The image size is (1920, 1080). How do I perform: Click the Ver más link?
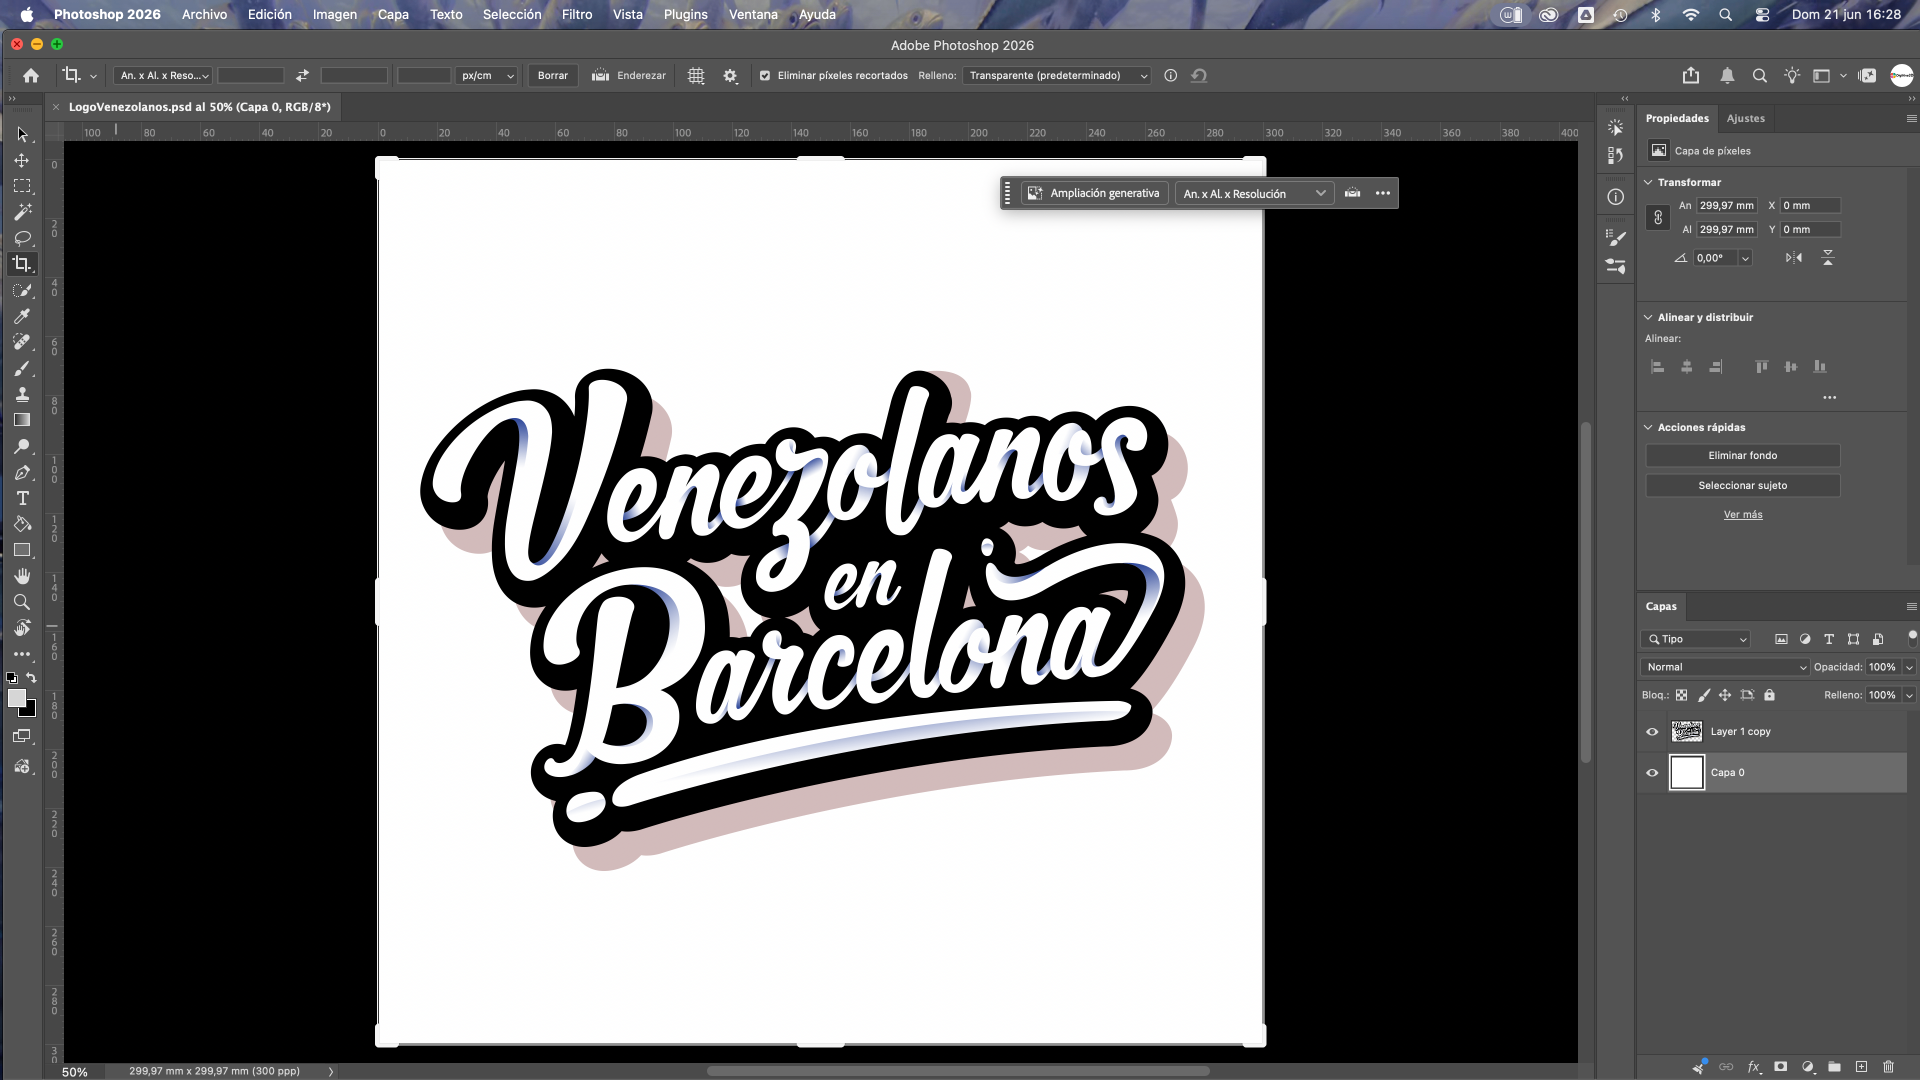1743,515
